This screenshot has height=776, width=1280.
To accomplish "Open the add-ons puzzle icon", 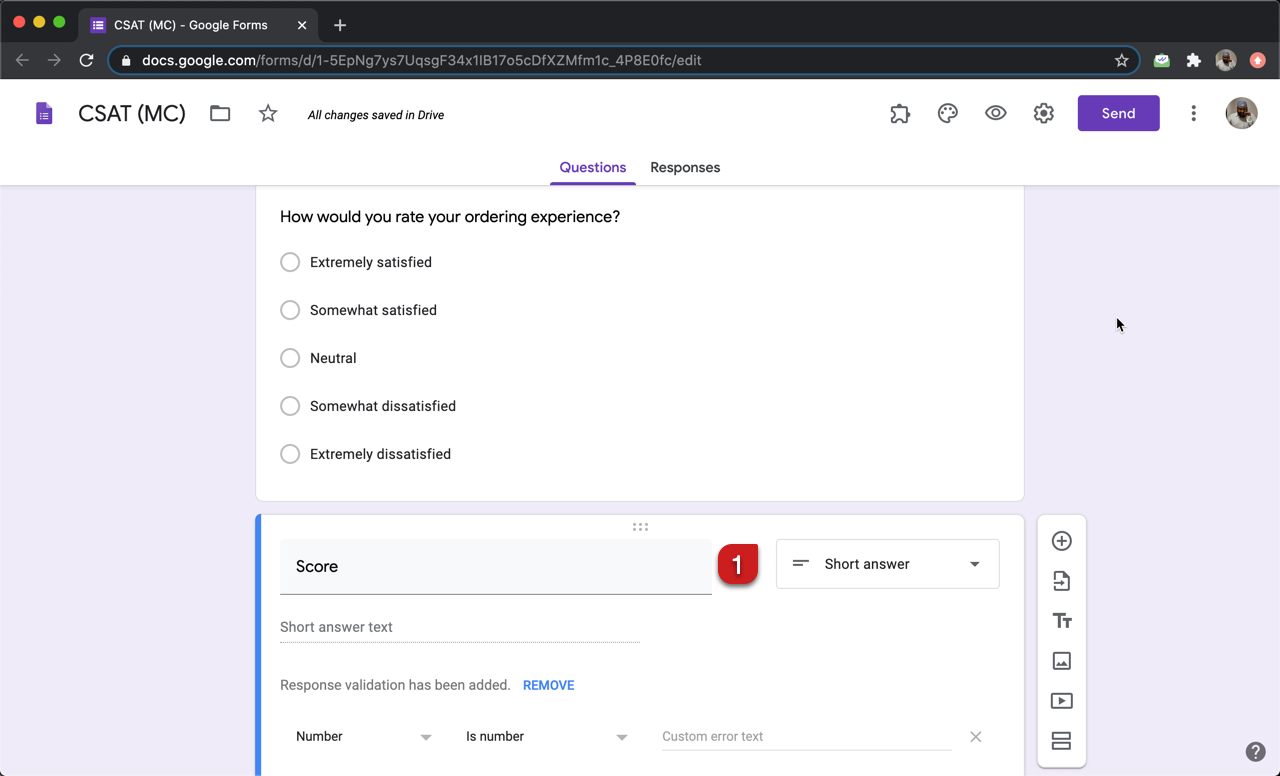I will (900, 114).
